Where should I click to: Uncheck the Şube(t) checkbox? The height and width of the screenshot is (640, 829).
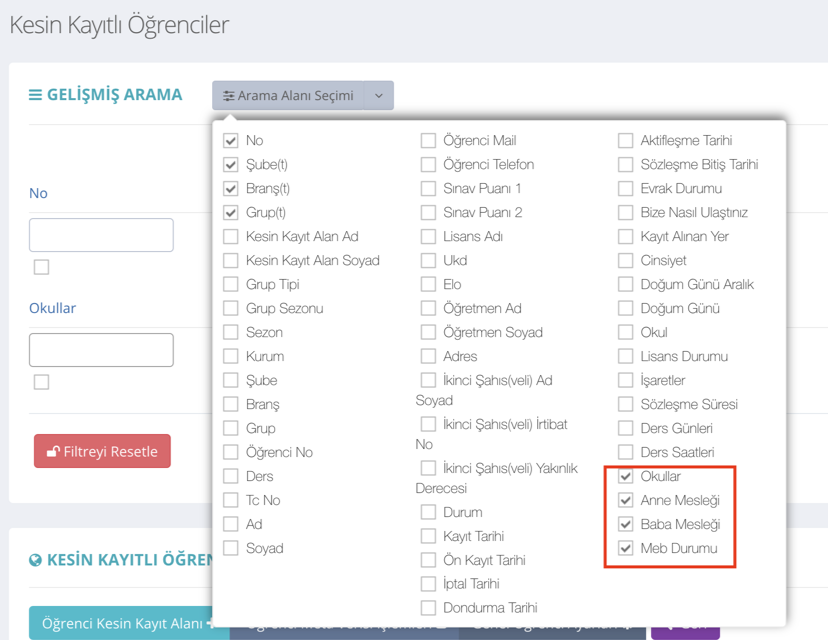pyautogui.click(x=231, y=165)
